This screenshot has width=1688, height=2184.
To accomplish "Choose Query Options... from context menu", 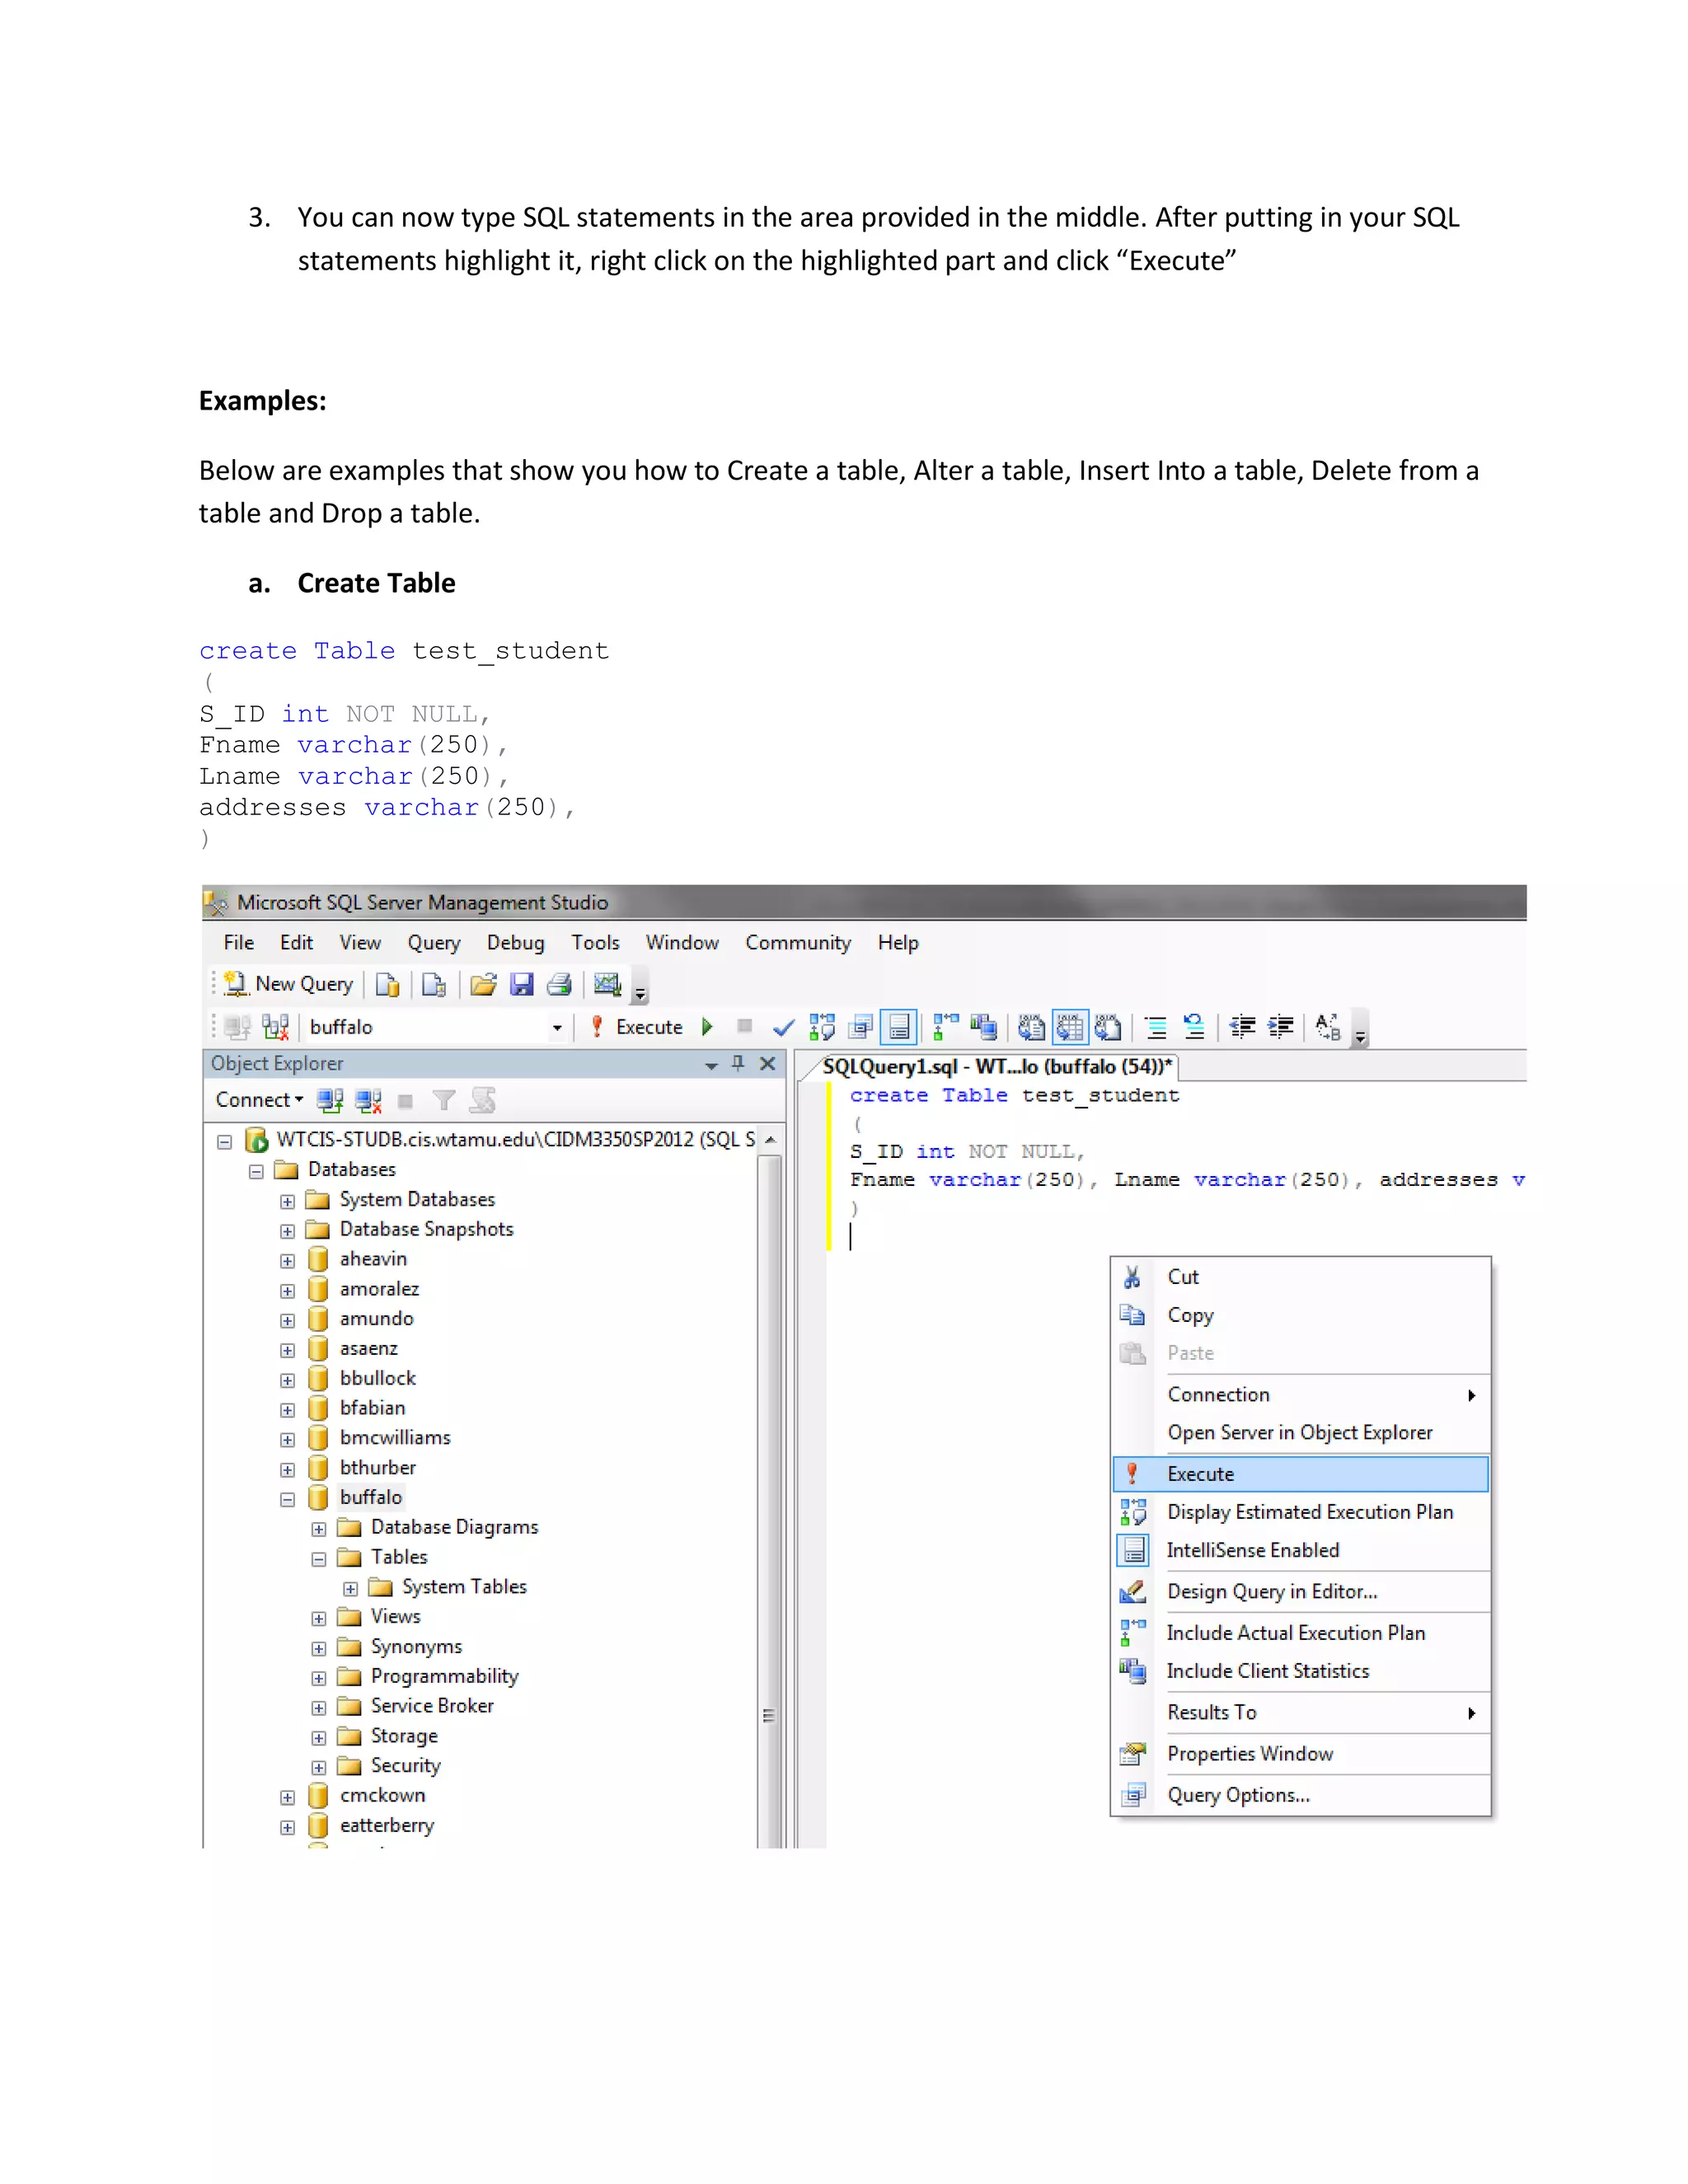I will [x=1301, y=1796].
